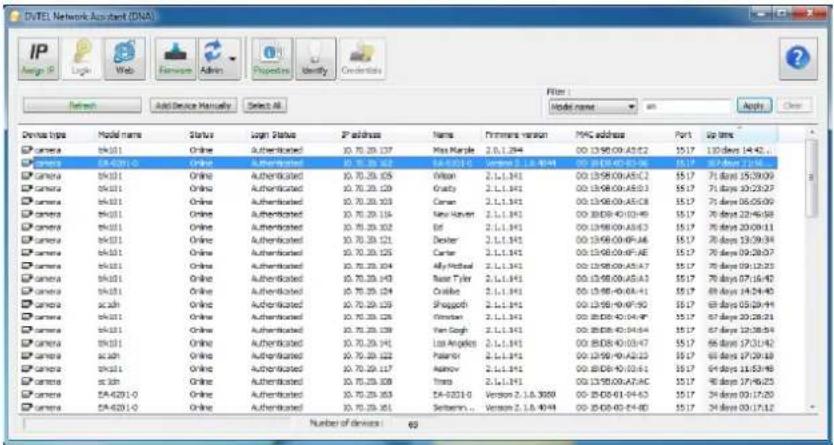Click the '71 days 15:39:09' up time cell

740,175
